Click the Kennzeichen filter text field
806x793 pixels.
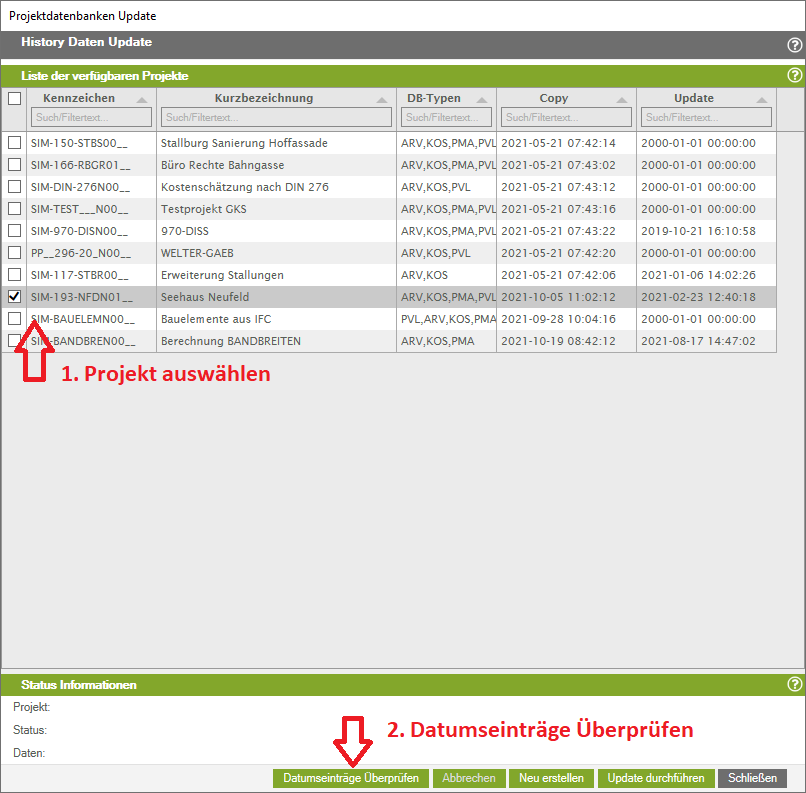tap(91, 118)
